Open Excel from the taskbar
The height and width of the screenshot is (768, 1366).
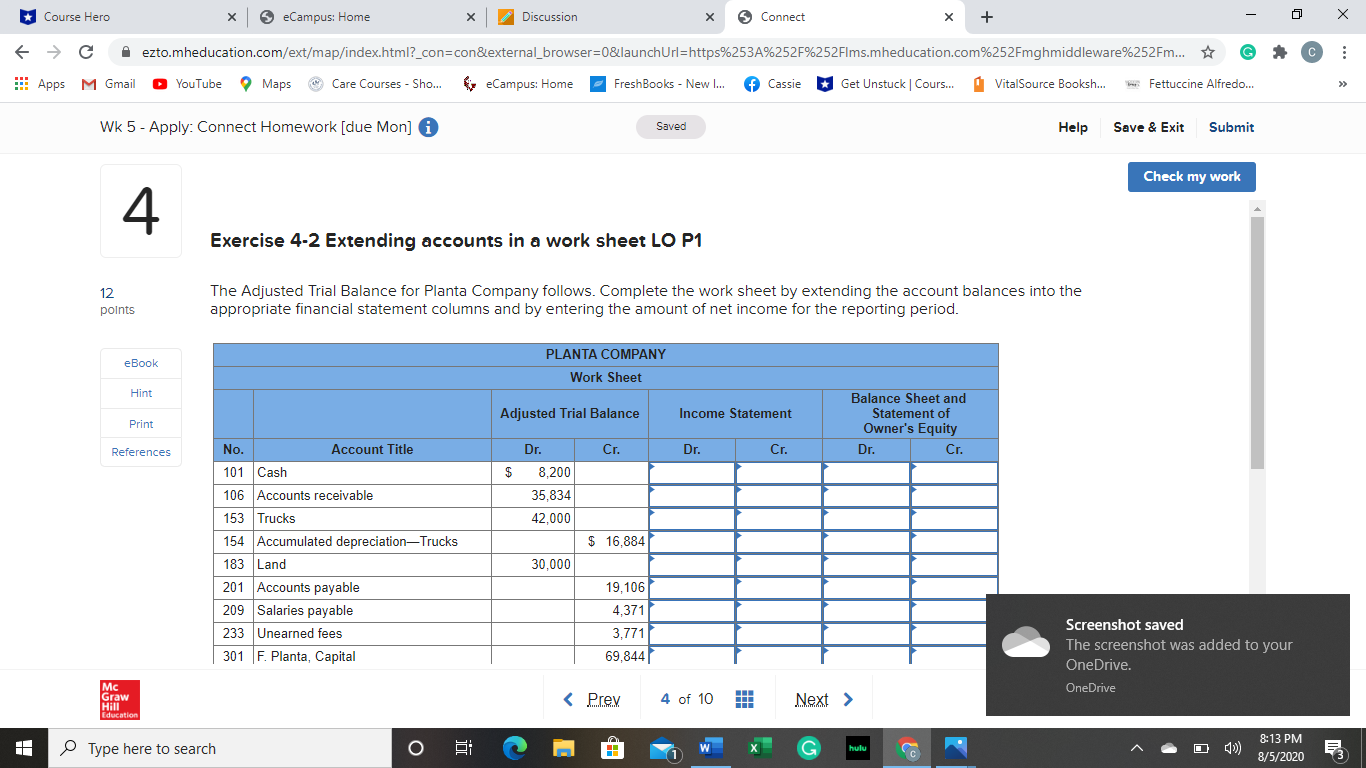tap(759, 748)
